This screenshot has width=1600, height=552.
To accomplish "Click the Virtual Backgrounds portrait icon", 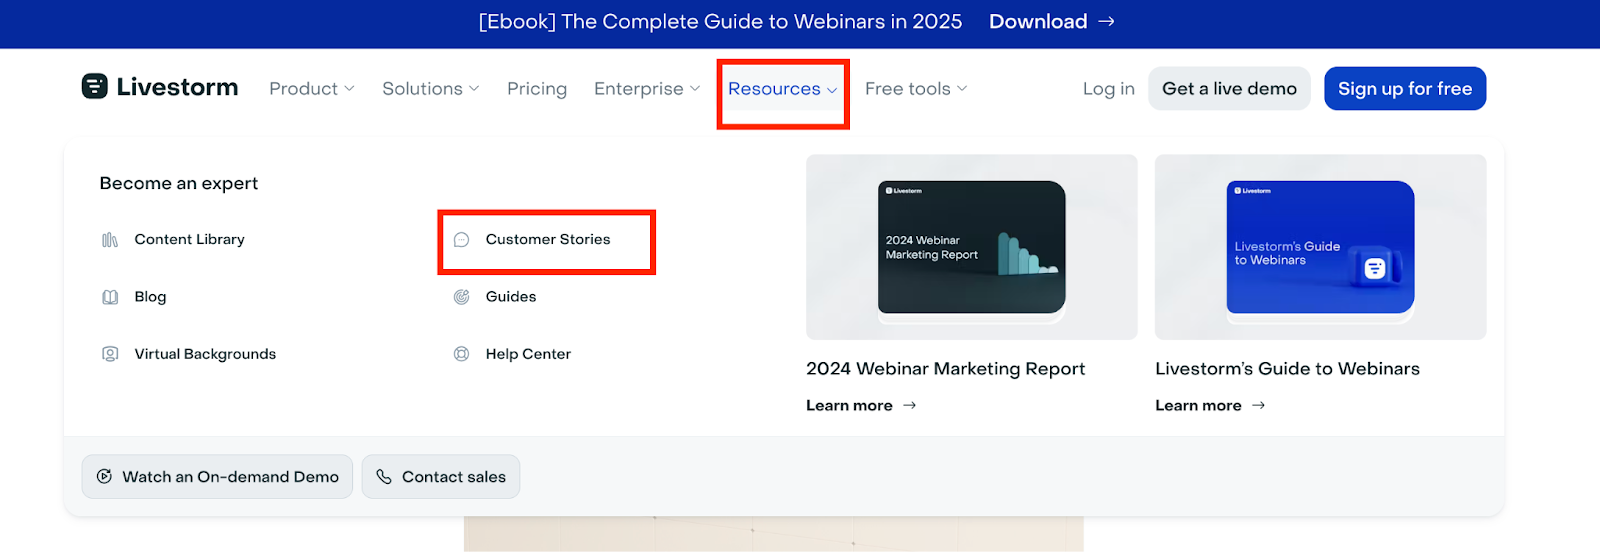I will point(110,354).
